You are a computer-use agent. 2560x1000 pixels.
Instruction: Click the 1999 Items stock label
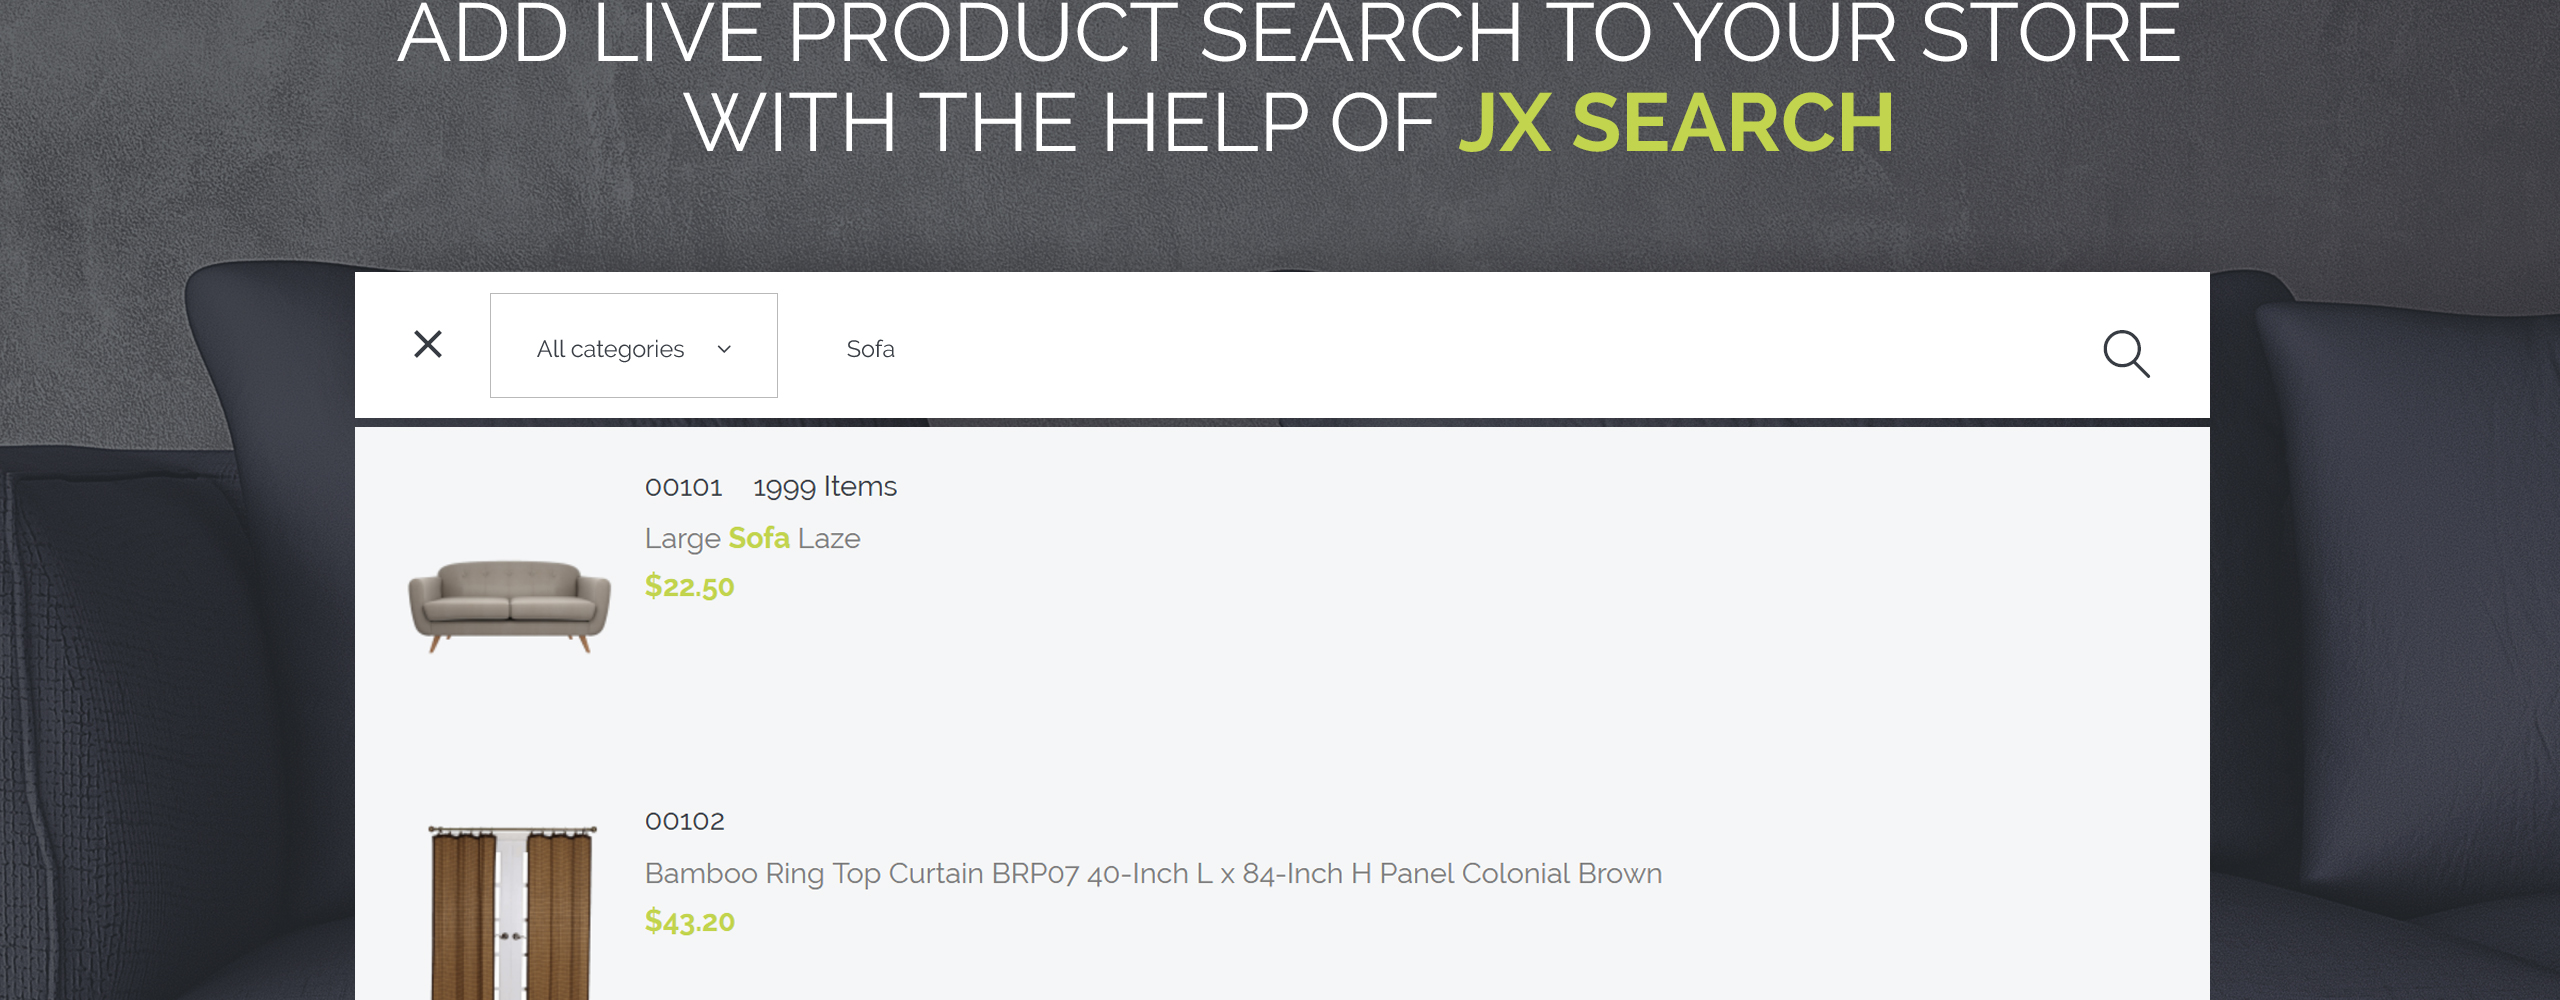pos(825,487)
